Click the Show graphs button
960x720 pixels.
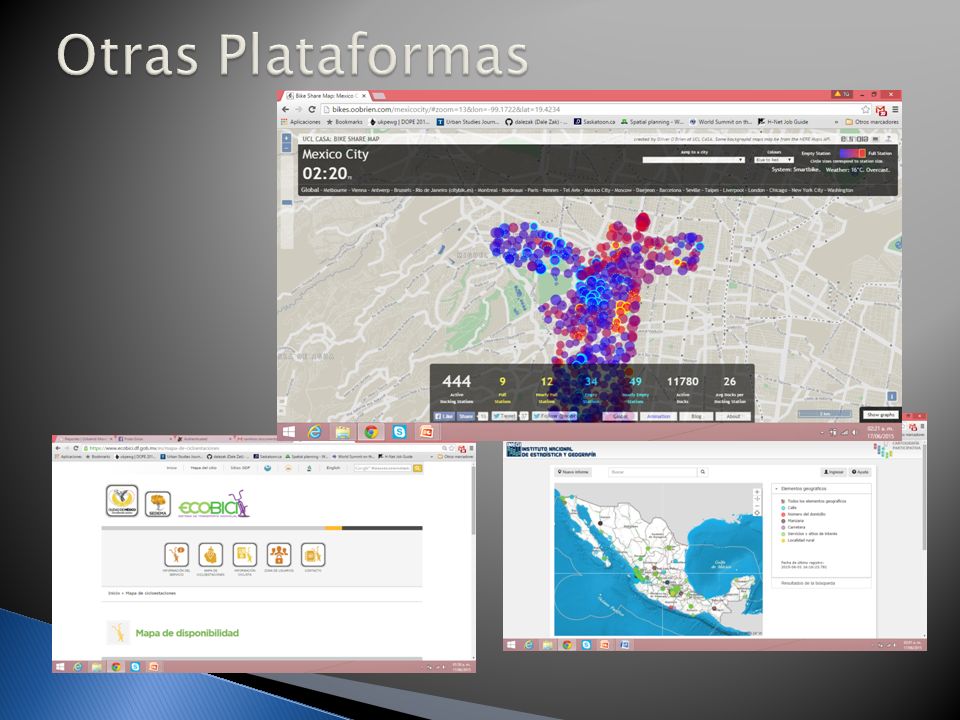pos(880,415)
